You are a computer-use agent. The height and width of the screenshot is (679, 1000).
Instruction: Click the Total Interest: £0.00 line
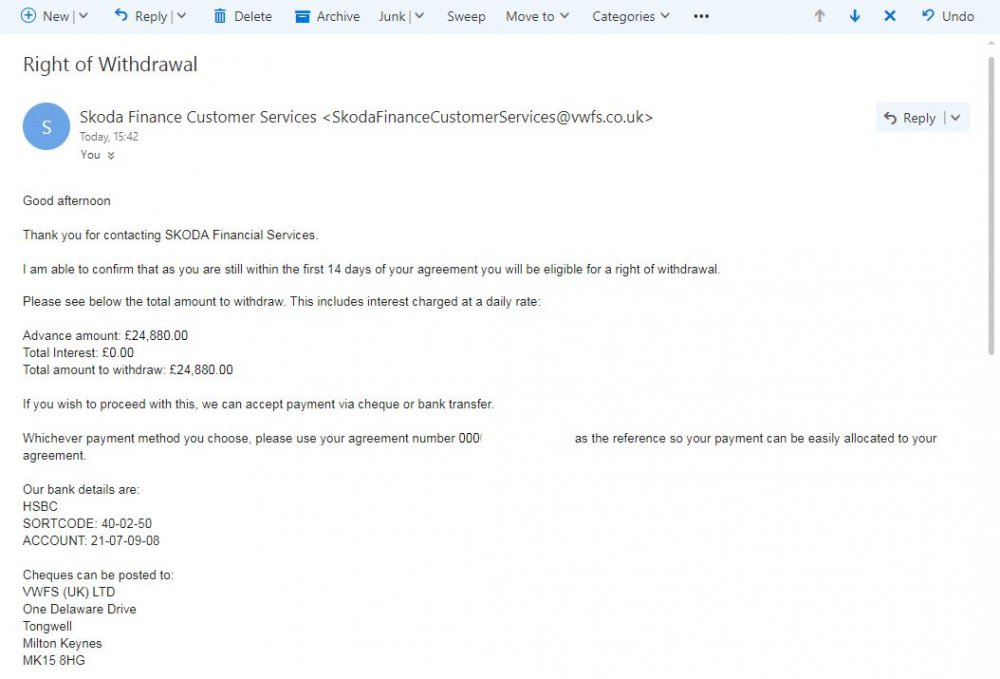[x=78, y=353]
